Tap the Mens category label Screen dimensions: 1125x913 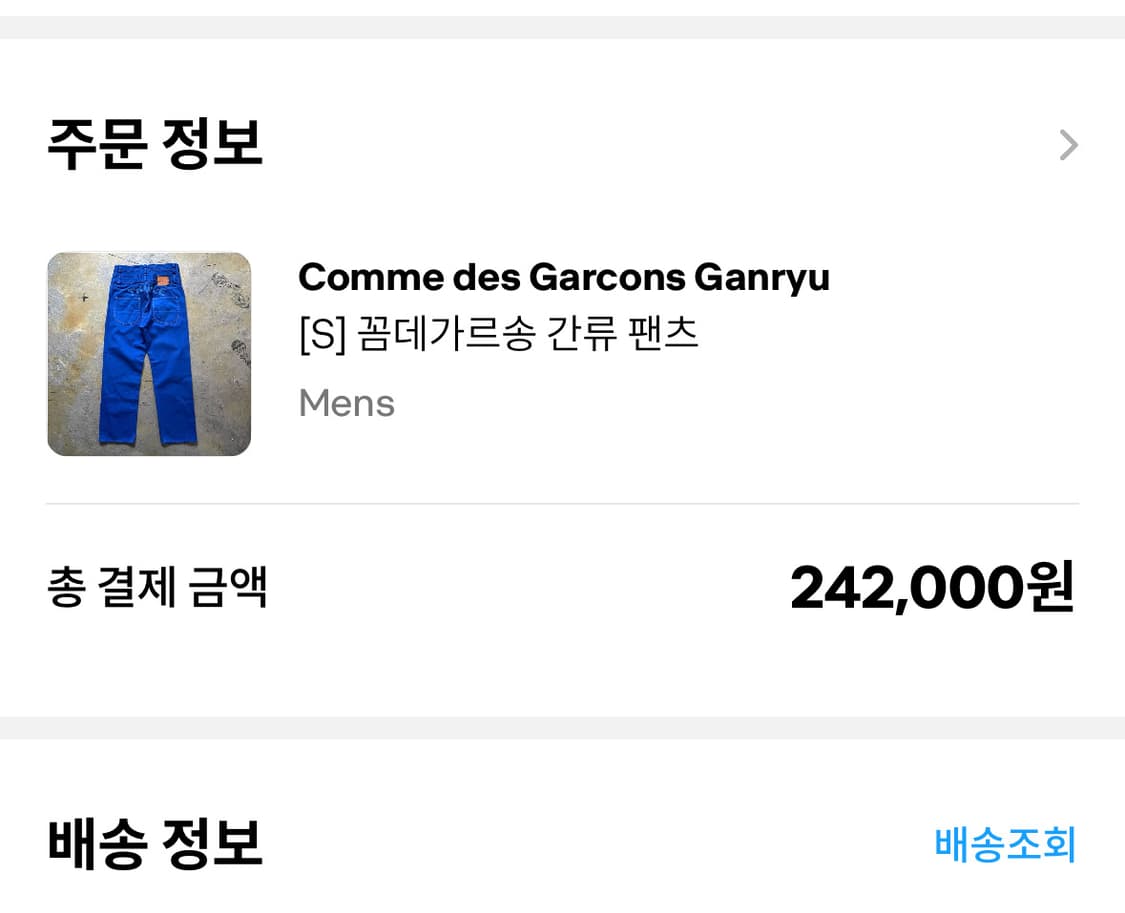pos(346,404)
